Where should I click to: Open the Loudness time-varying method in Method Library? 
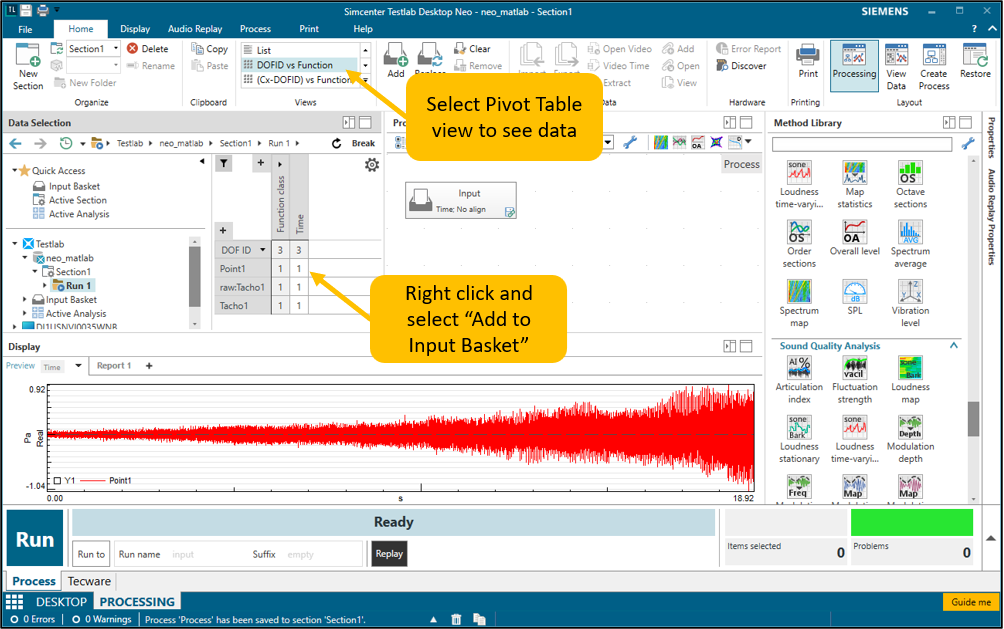tap(799, 184)
